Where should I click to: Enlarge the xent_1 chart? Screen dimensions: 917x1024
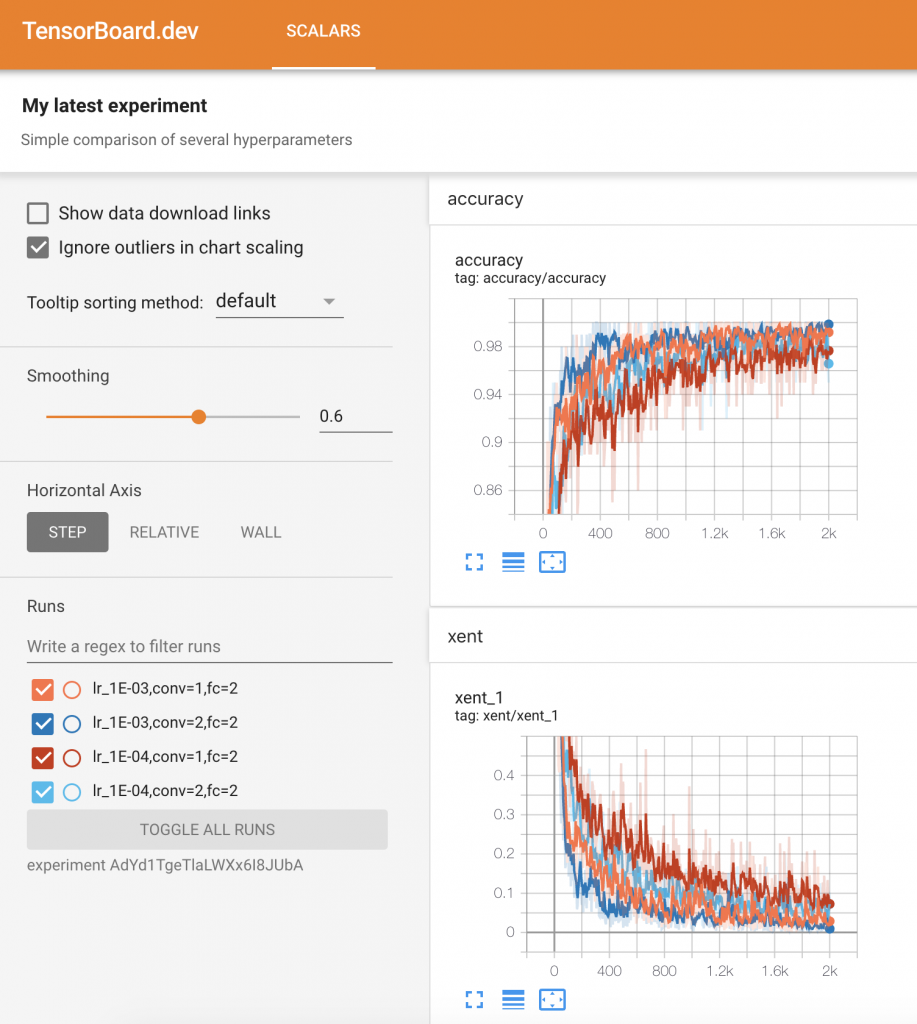pyautogui.click(x=473, y=999)
